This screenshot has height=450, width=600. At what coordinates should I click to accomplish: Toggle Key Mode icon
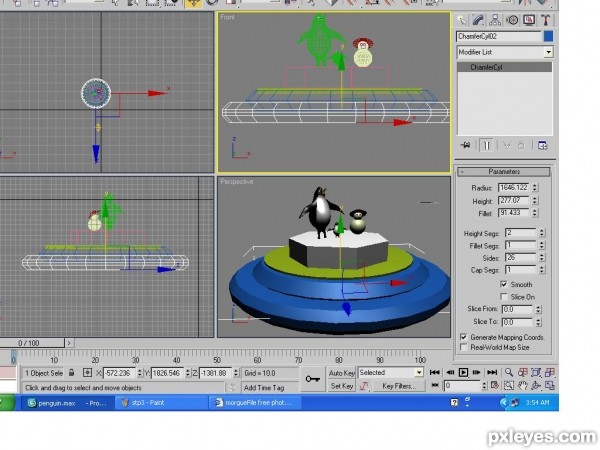click(x=435, y=385)
